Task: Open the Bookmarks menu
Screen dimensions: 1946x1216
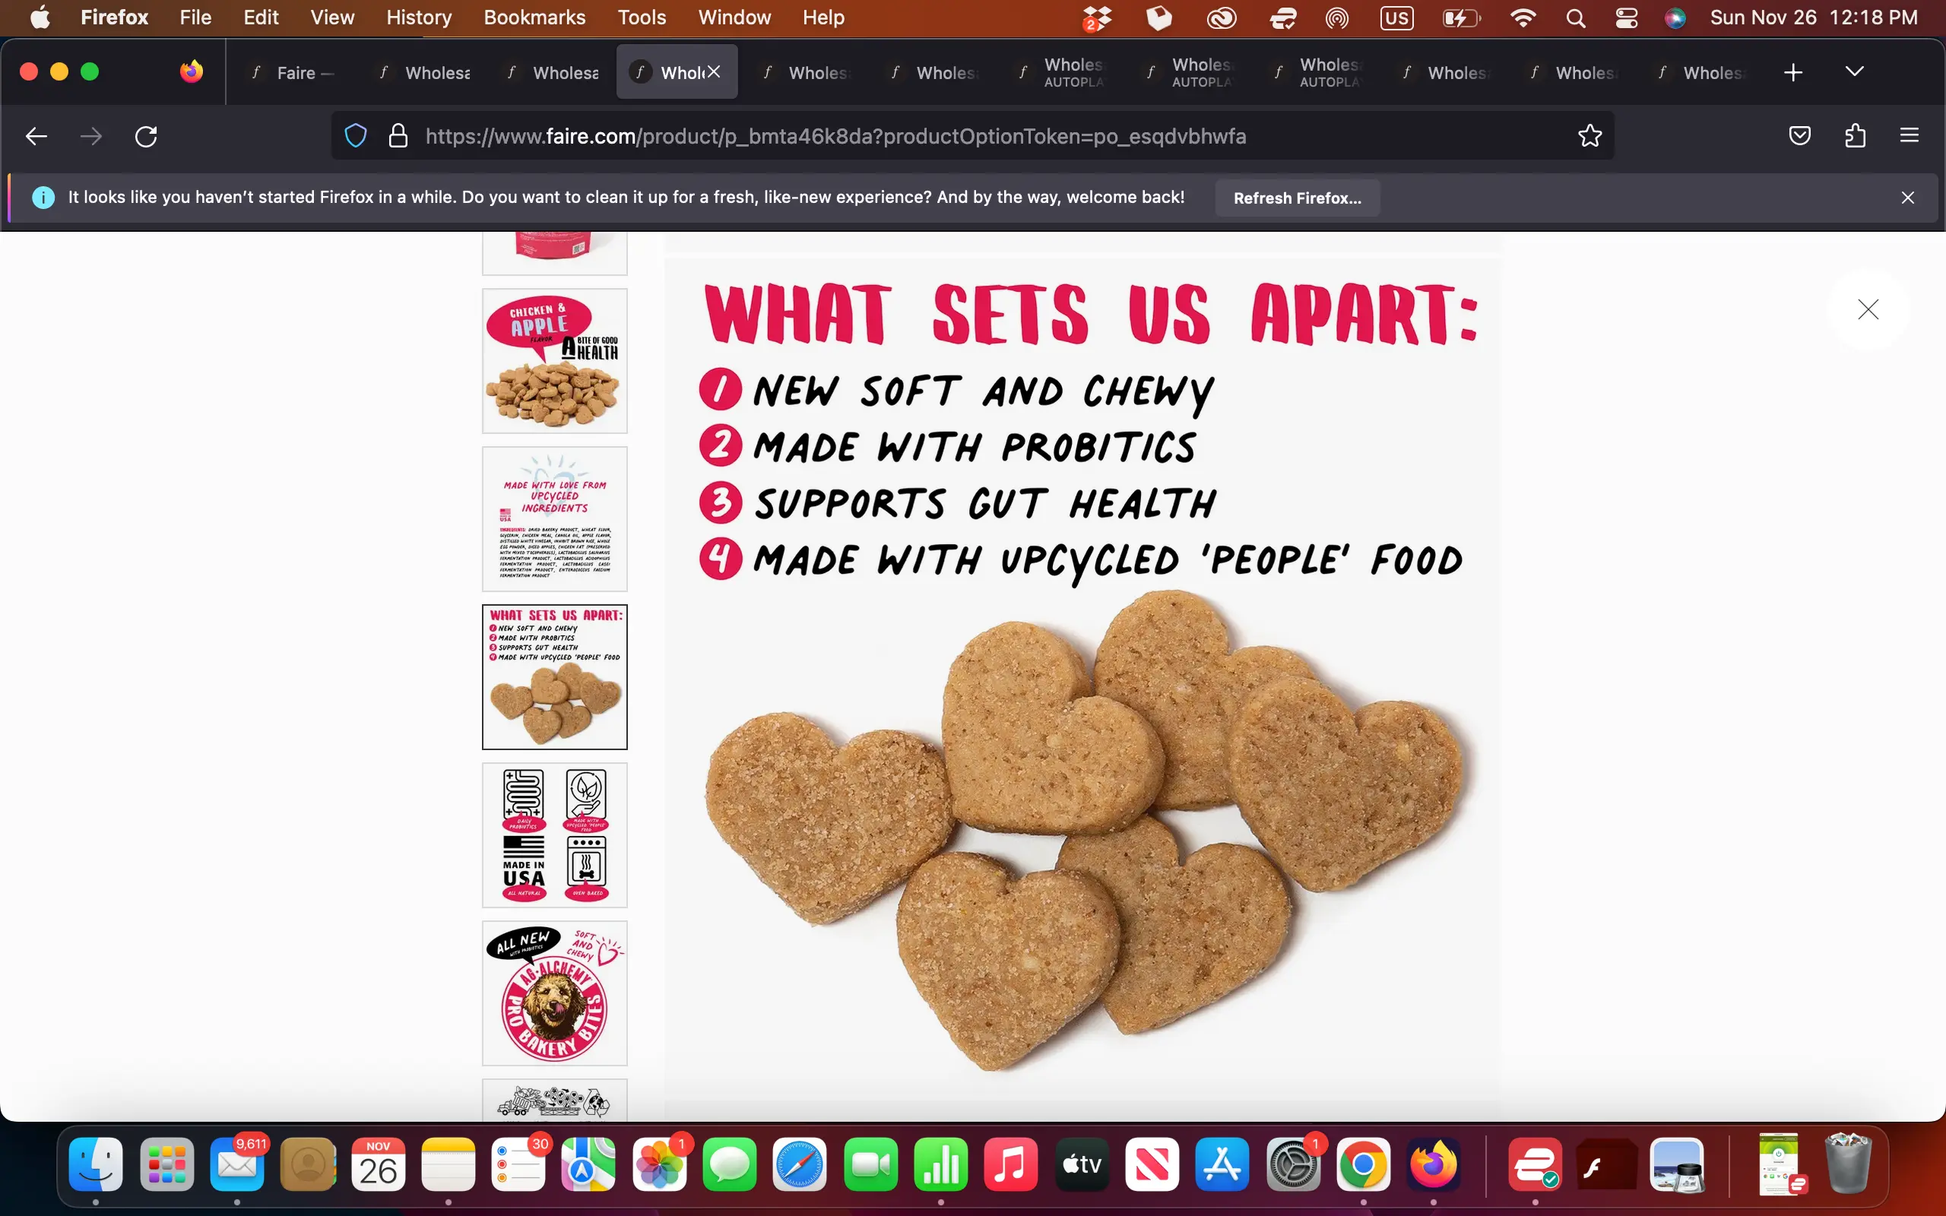Action: (x=534, y=18)
